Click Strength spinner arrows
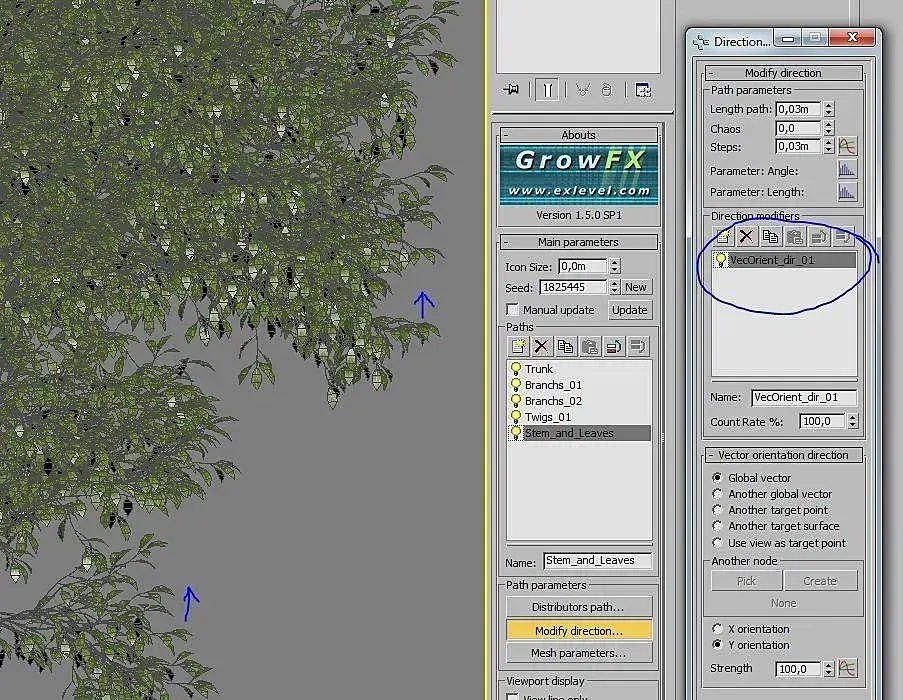This screenshot has height=700, width=903. tap(829, 669)
